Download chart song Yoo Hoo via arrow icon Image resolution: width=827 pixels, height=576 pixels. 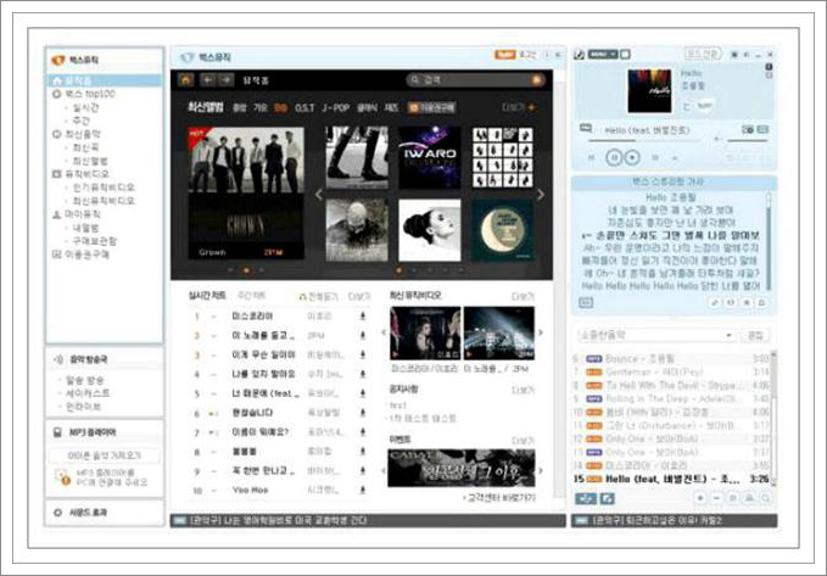pyautogui.click(x=362, y=490)
